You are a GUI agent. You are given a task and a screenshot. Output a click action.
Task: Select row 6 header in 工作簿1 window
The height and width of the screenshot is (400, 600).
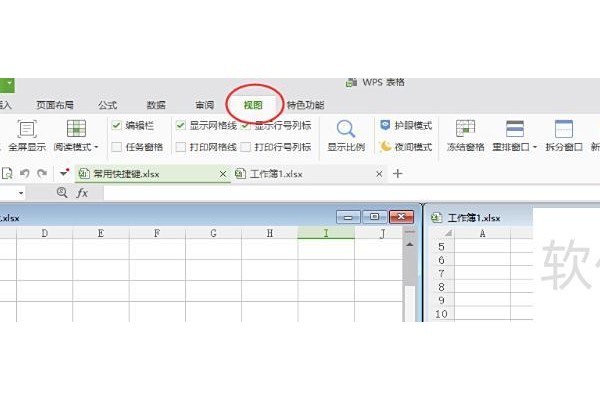442,260
